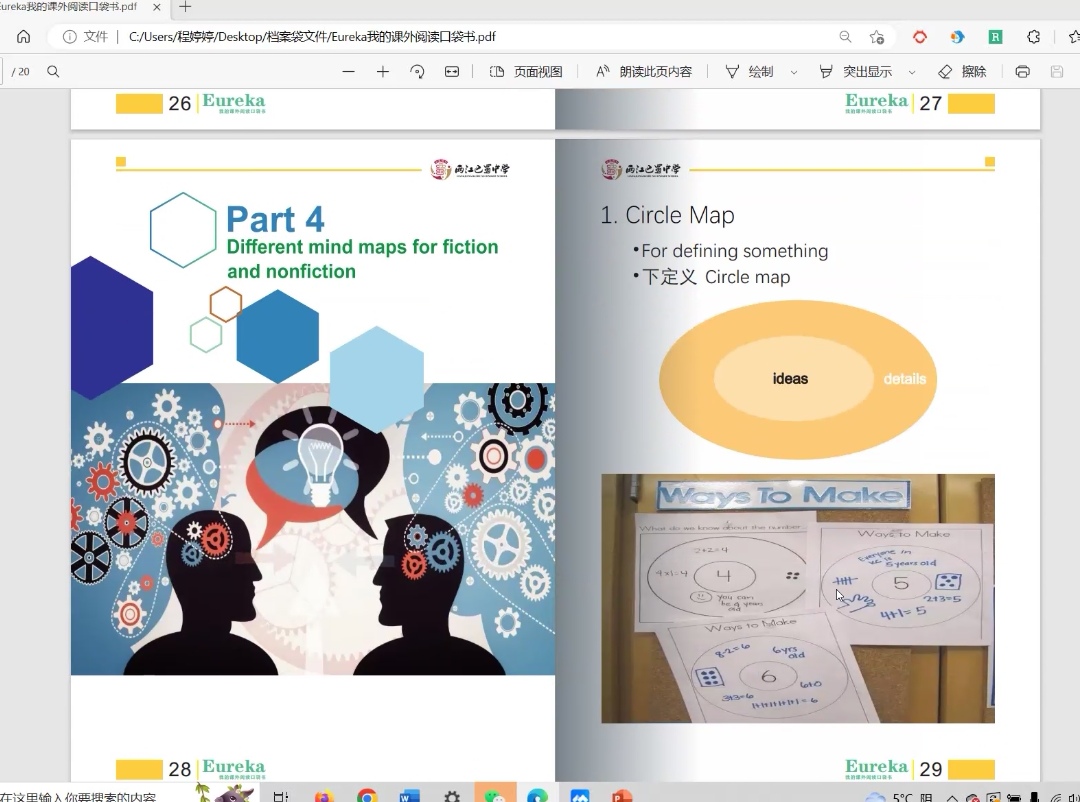This screenshot has width=1080, height=802.
Task: Open PowerPoint from the taskbar
Action: [x=622, y=796]
